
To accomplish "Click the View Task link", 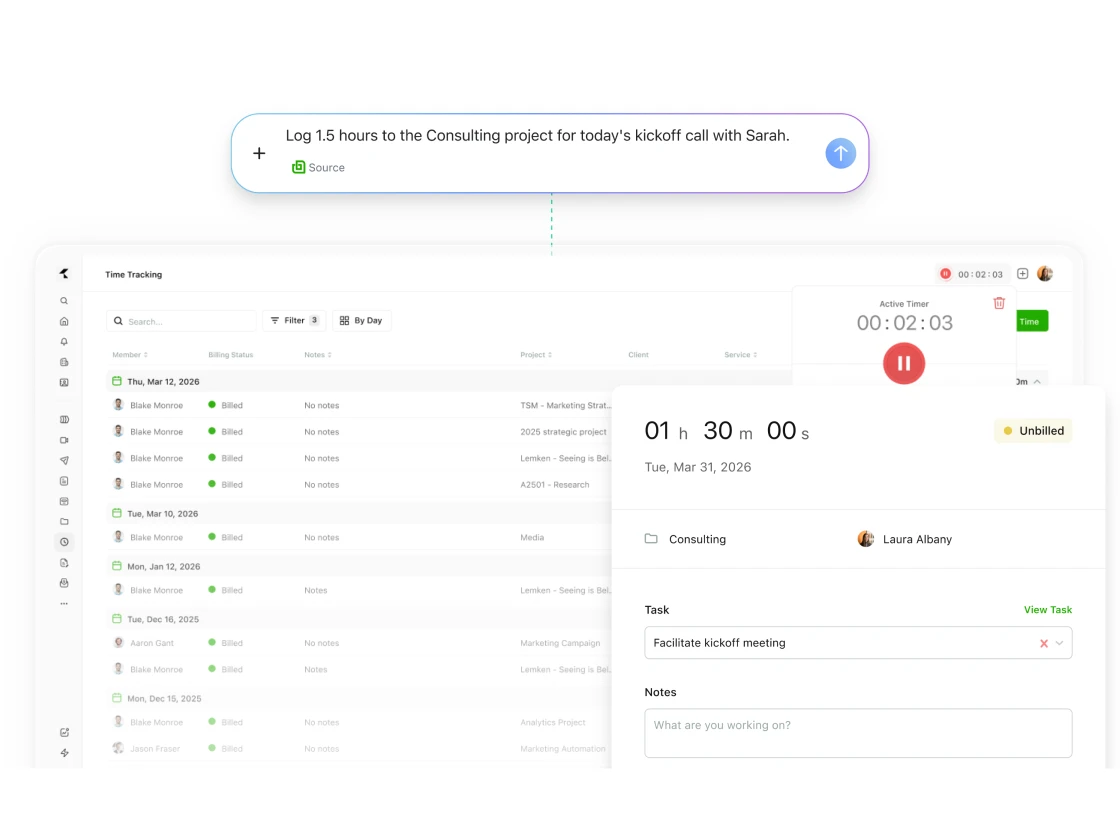I will (x=1048, y=609).
